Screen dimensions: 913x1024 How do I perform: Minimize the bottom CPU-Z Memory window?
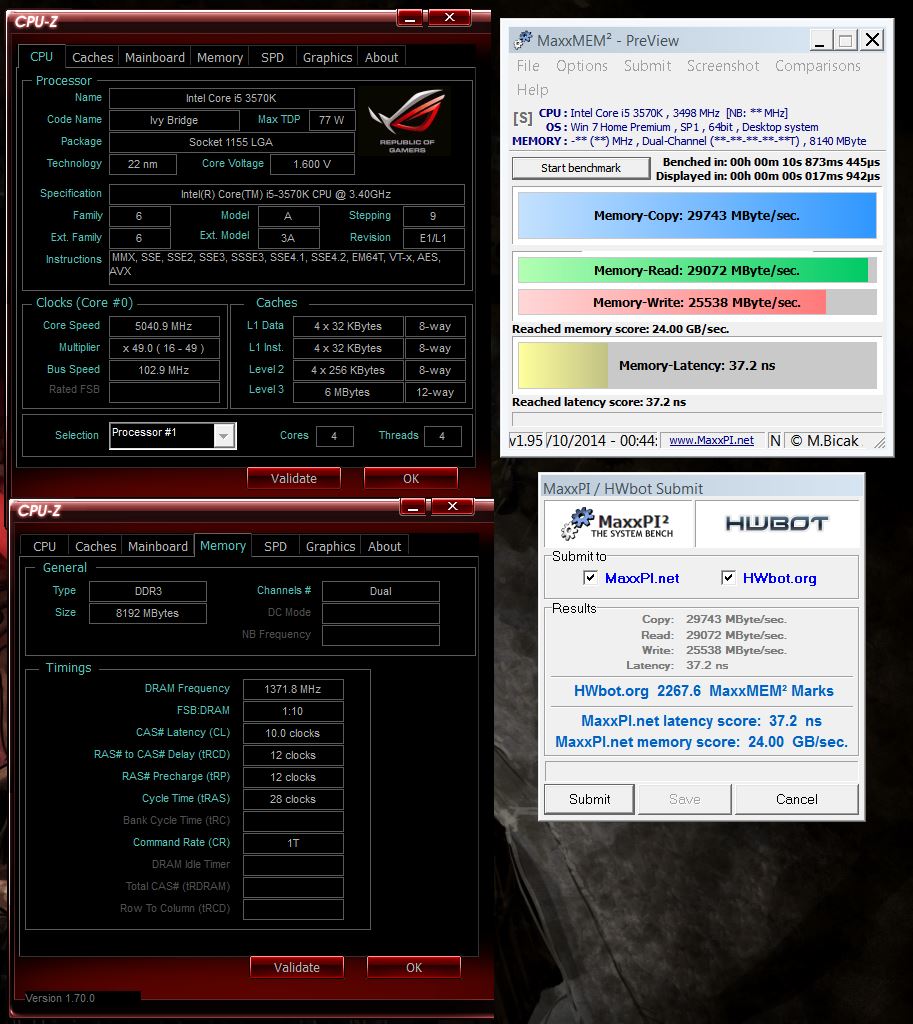413,507
